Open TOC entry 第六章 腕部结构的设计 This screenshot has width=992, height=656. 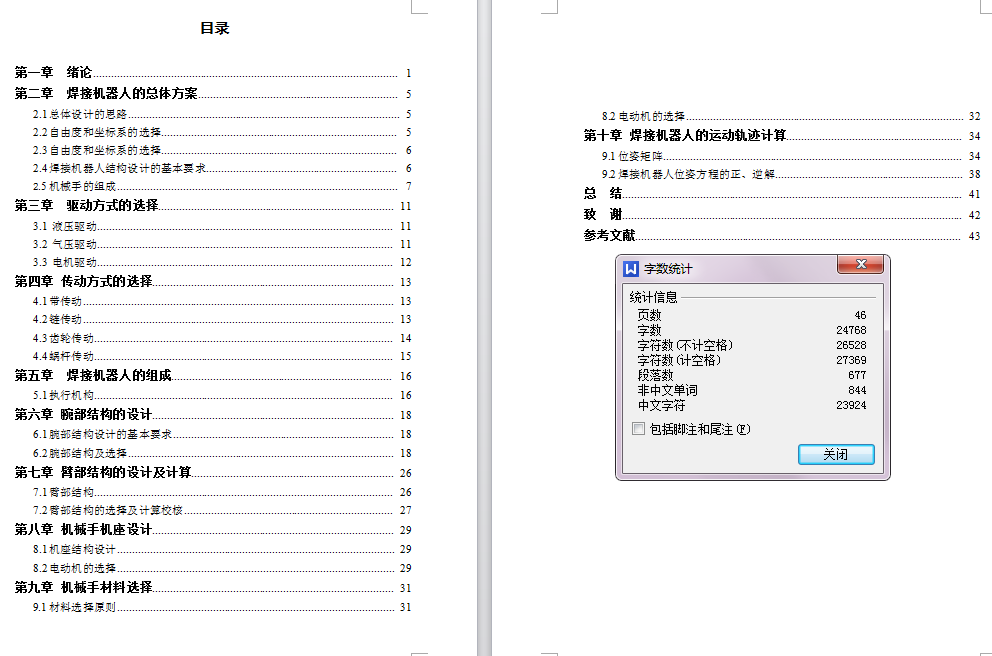click(x=213, y=415)
